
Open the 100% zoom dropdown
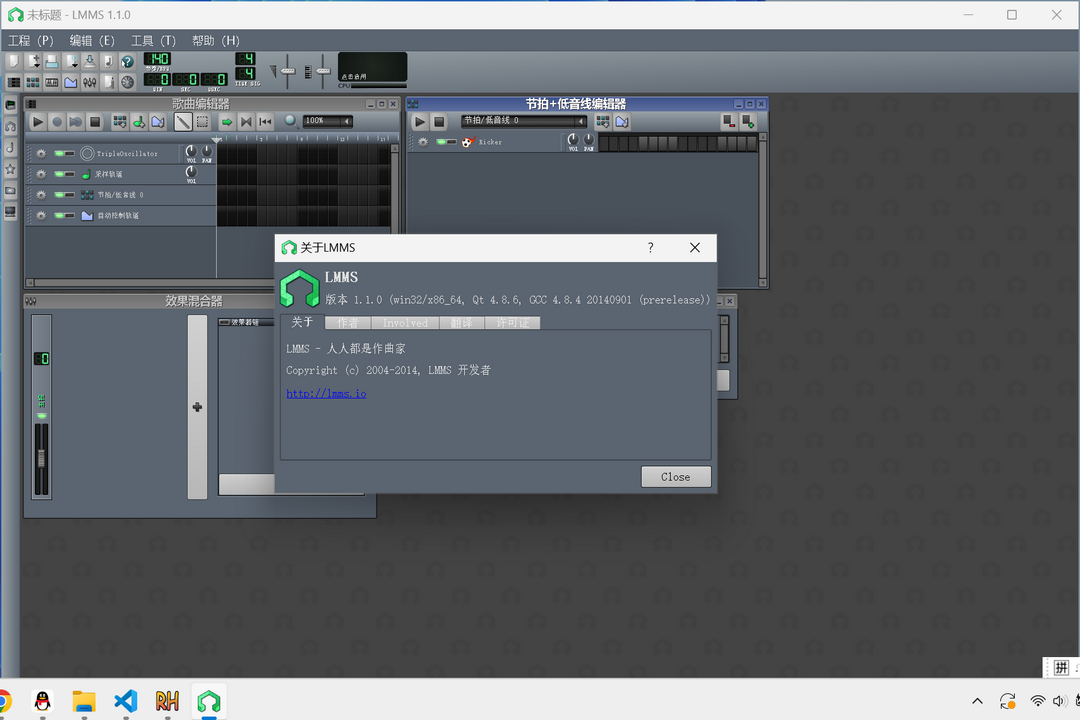click(x=346, y=121)
